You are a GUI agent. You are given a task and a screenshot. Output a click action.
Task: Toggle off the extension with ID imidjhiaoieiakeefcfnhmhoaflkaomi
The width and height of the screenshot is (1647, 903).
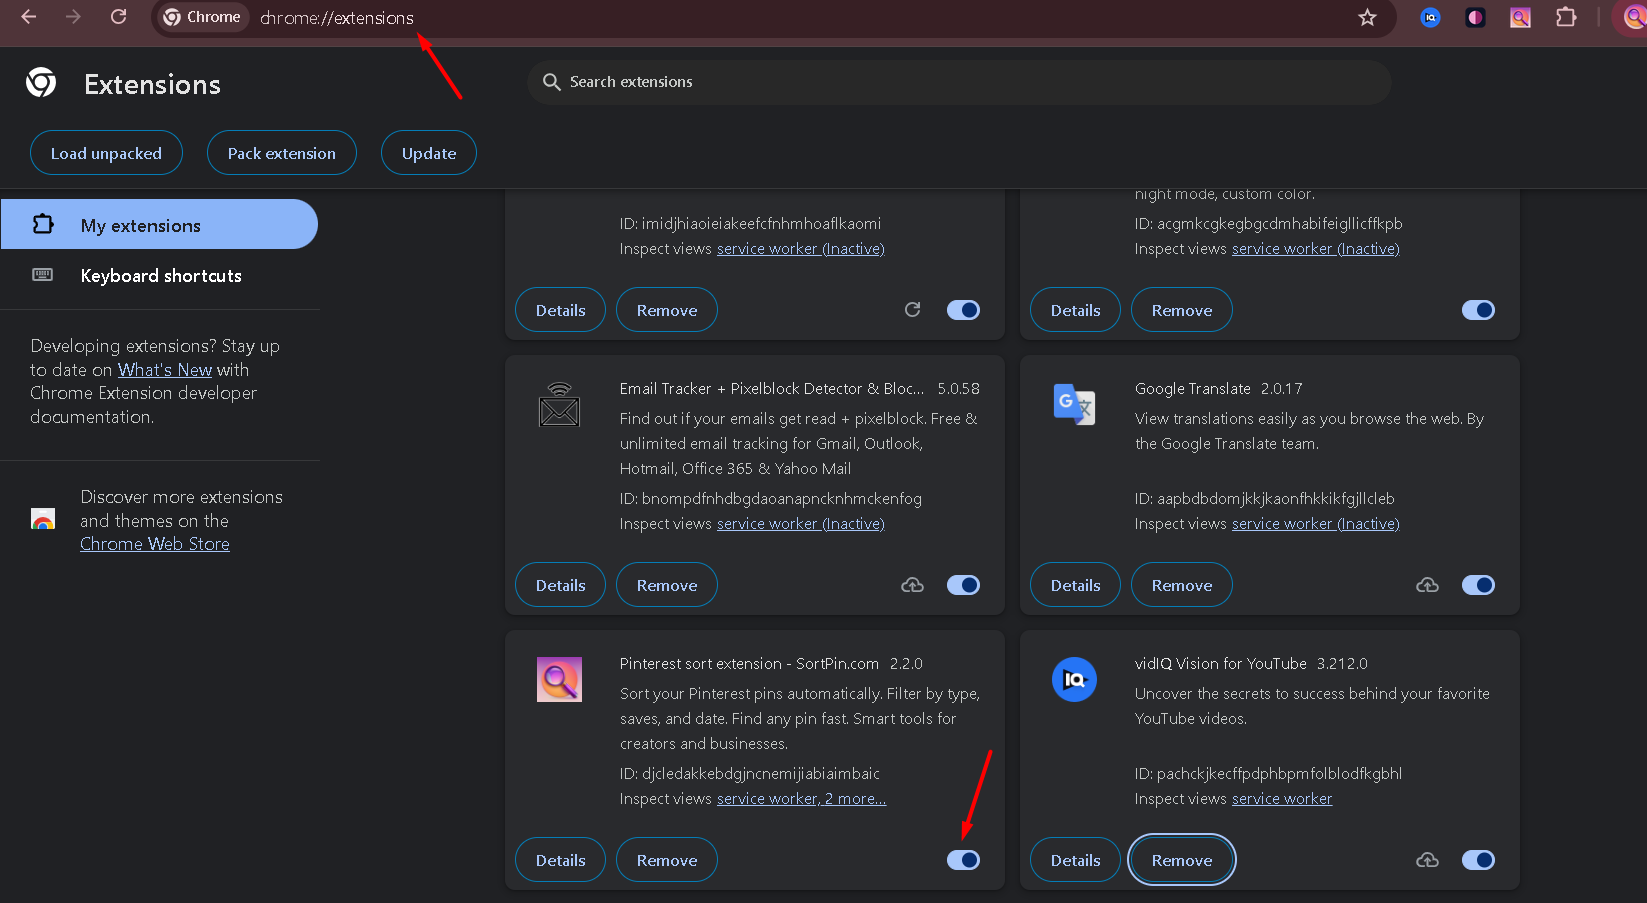(963, 310)
